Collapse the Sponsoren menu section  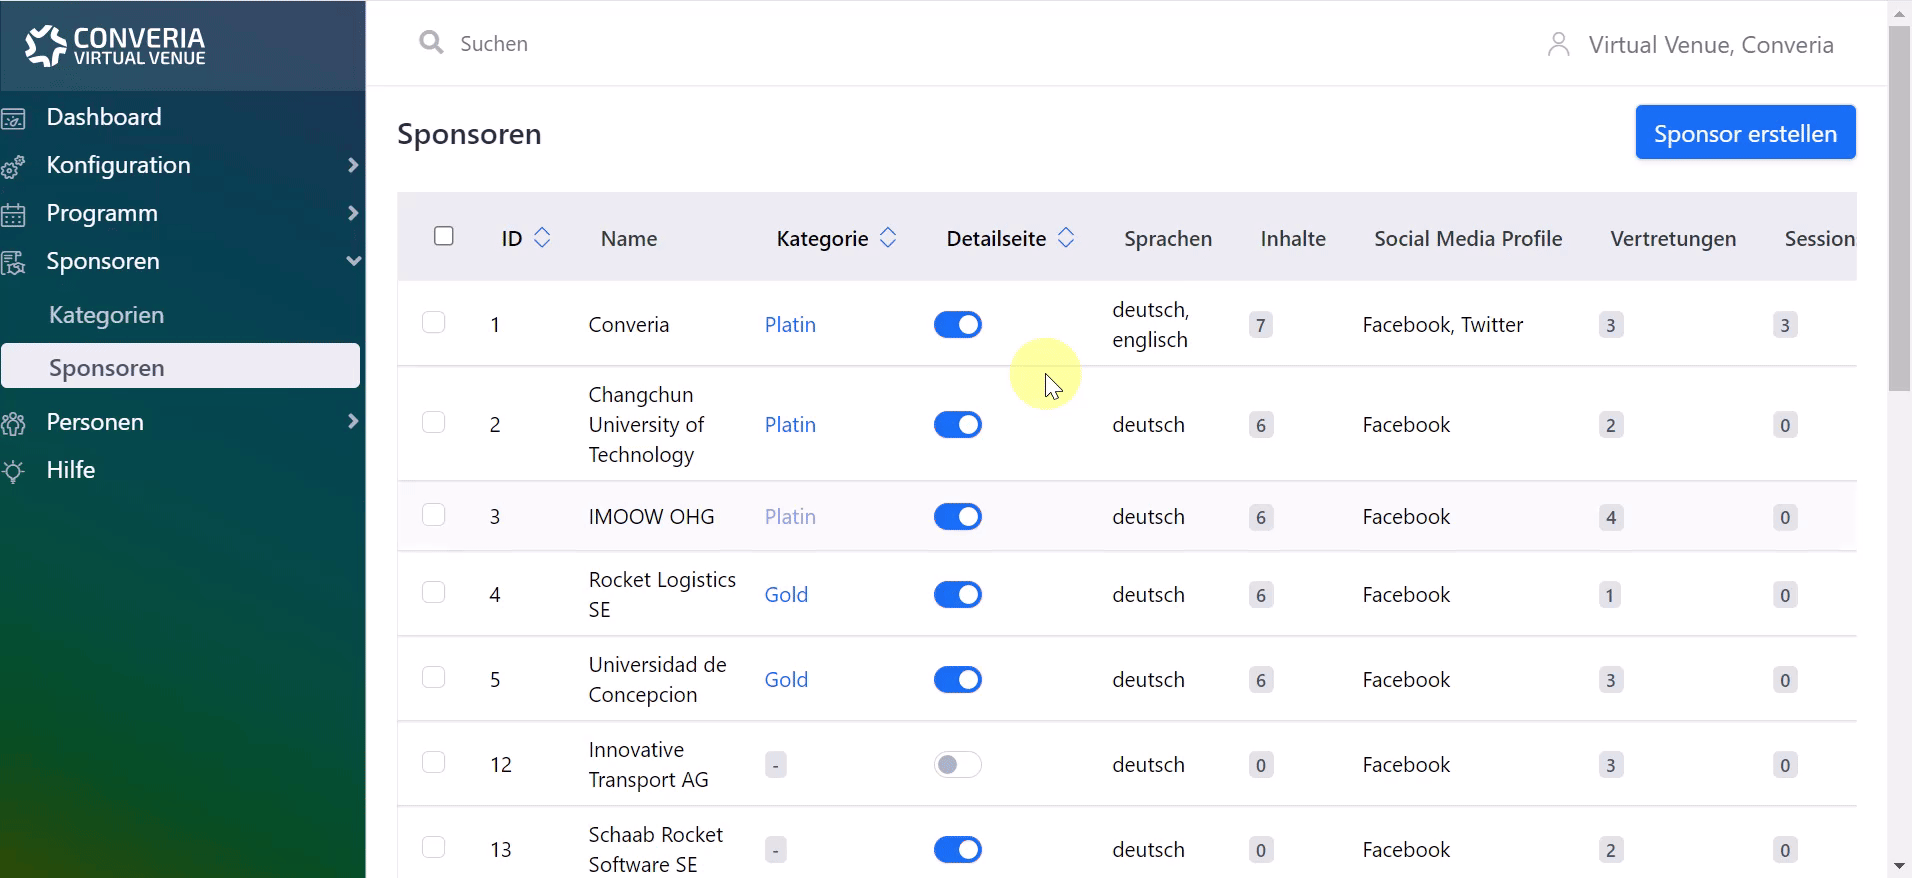(352, 261)
